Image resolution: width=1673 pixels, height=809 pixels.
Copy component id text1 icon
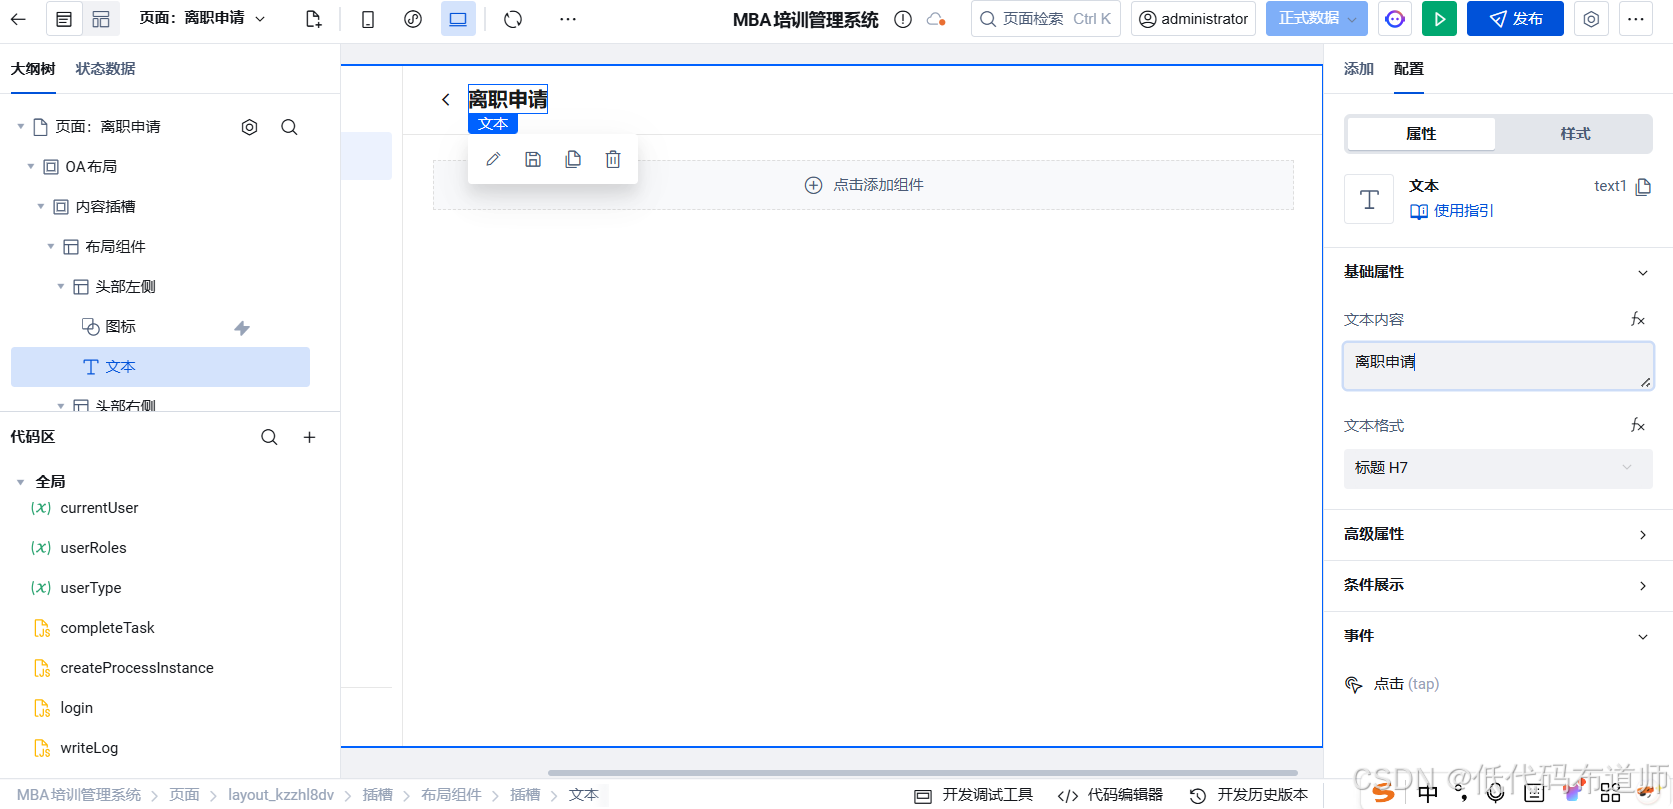[x=1643, y=186]
